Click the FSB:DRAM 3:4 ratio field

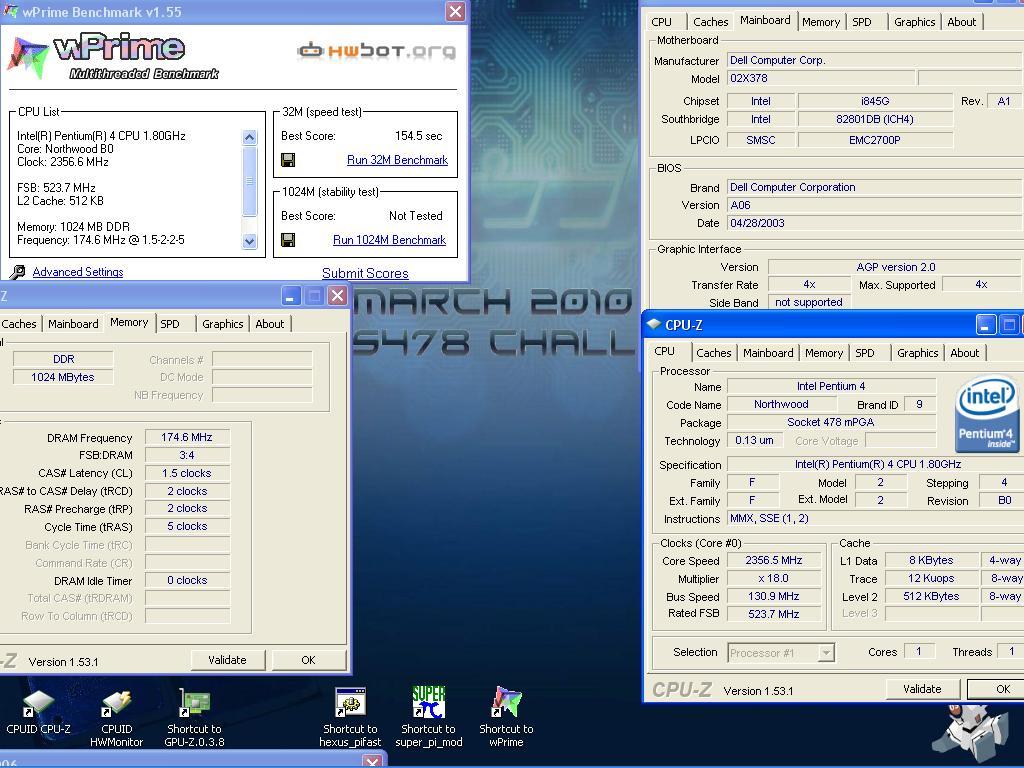(187, 455)
